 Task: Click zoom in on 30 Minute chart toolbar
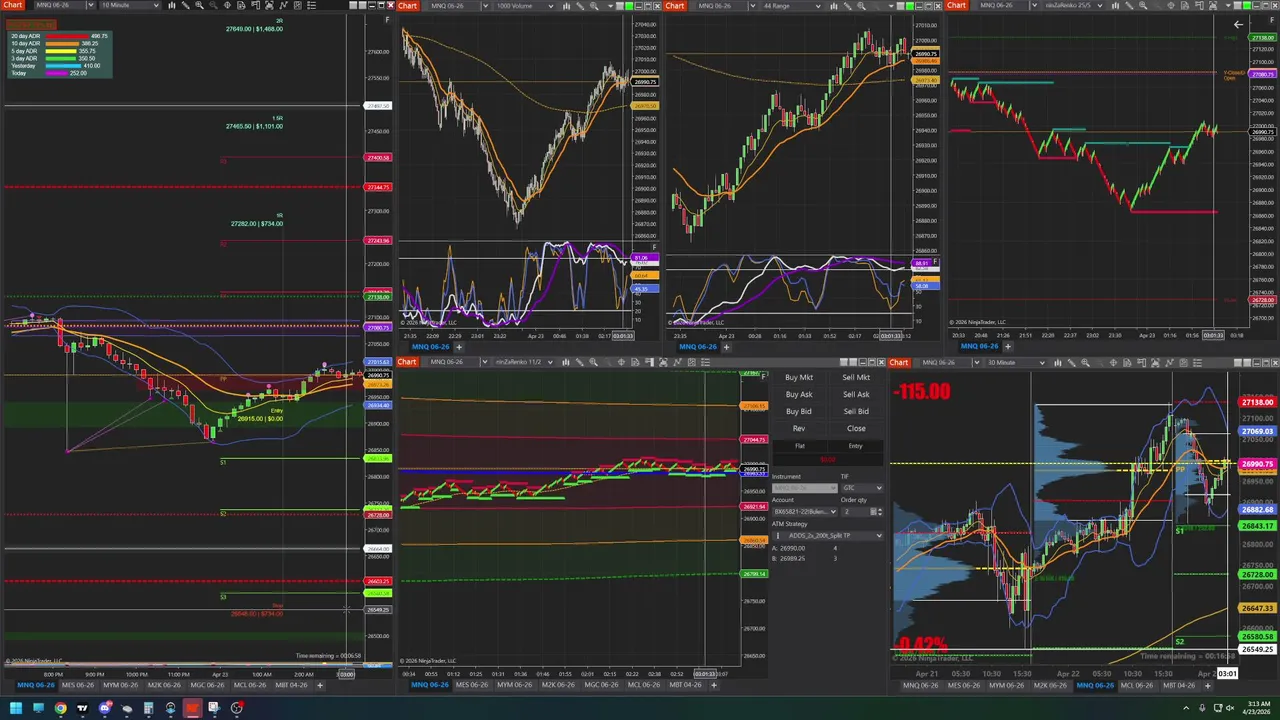tap(1085, 362)
